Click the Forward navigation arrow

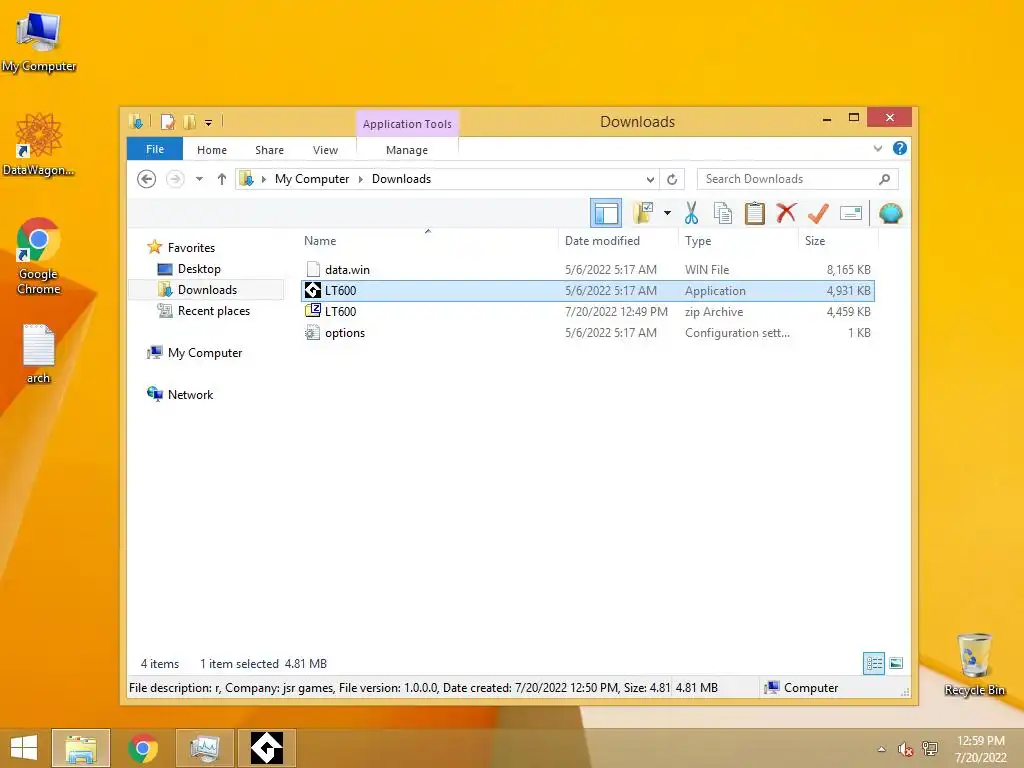pos(175,179)
